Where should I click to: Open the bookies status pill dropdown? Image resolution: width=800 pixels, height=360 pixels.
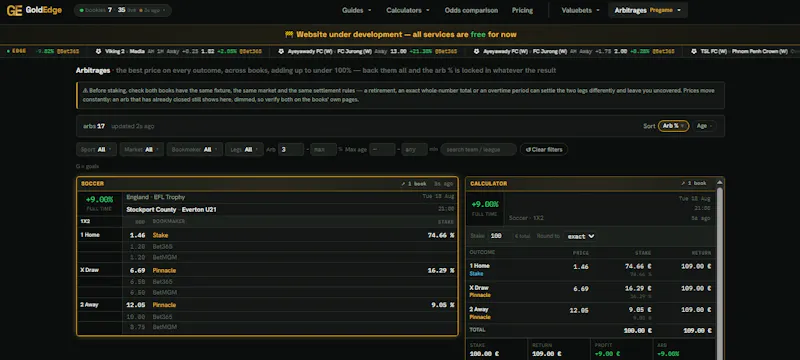[123, 10]
